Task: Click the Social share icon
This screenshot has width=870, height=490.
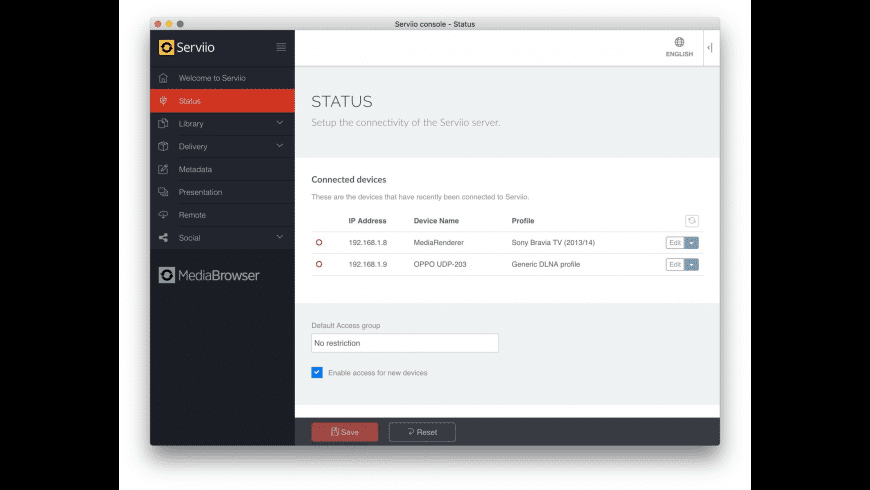Action: pos(163,238)
